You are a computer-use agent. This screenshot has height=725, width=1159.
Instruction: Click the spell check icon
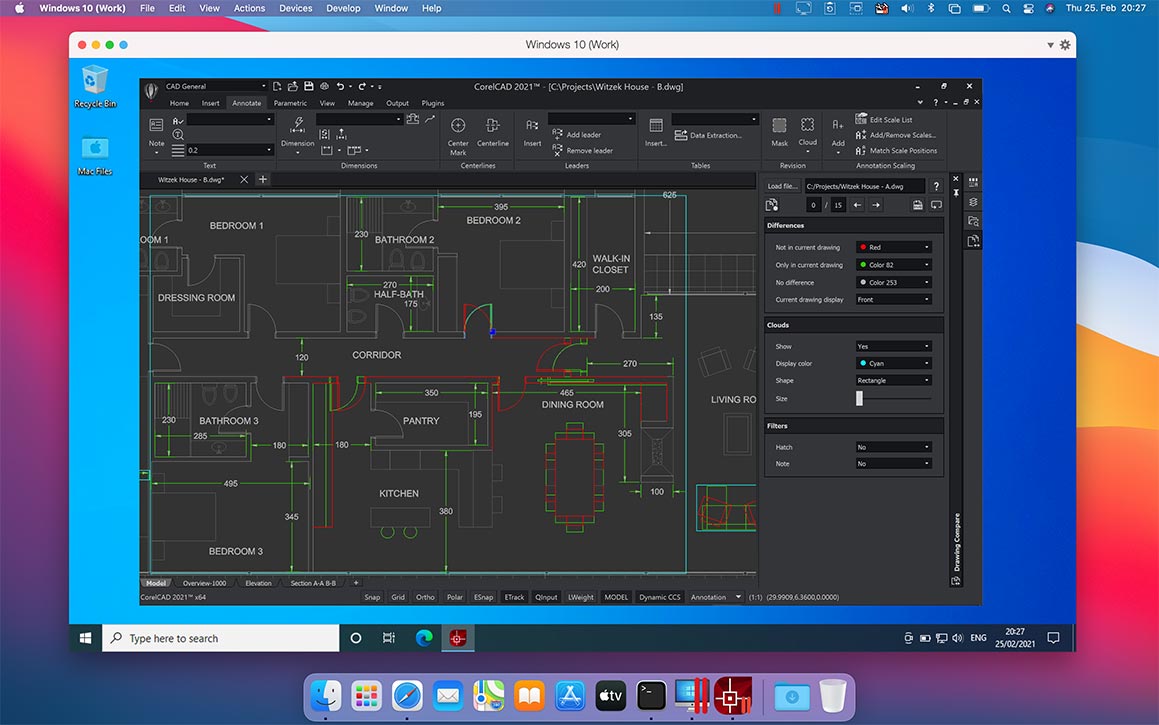tap(177, 120)
